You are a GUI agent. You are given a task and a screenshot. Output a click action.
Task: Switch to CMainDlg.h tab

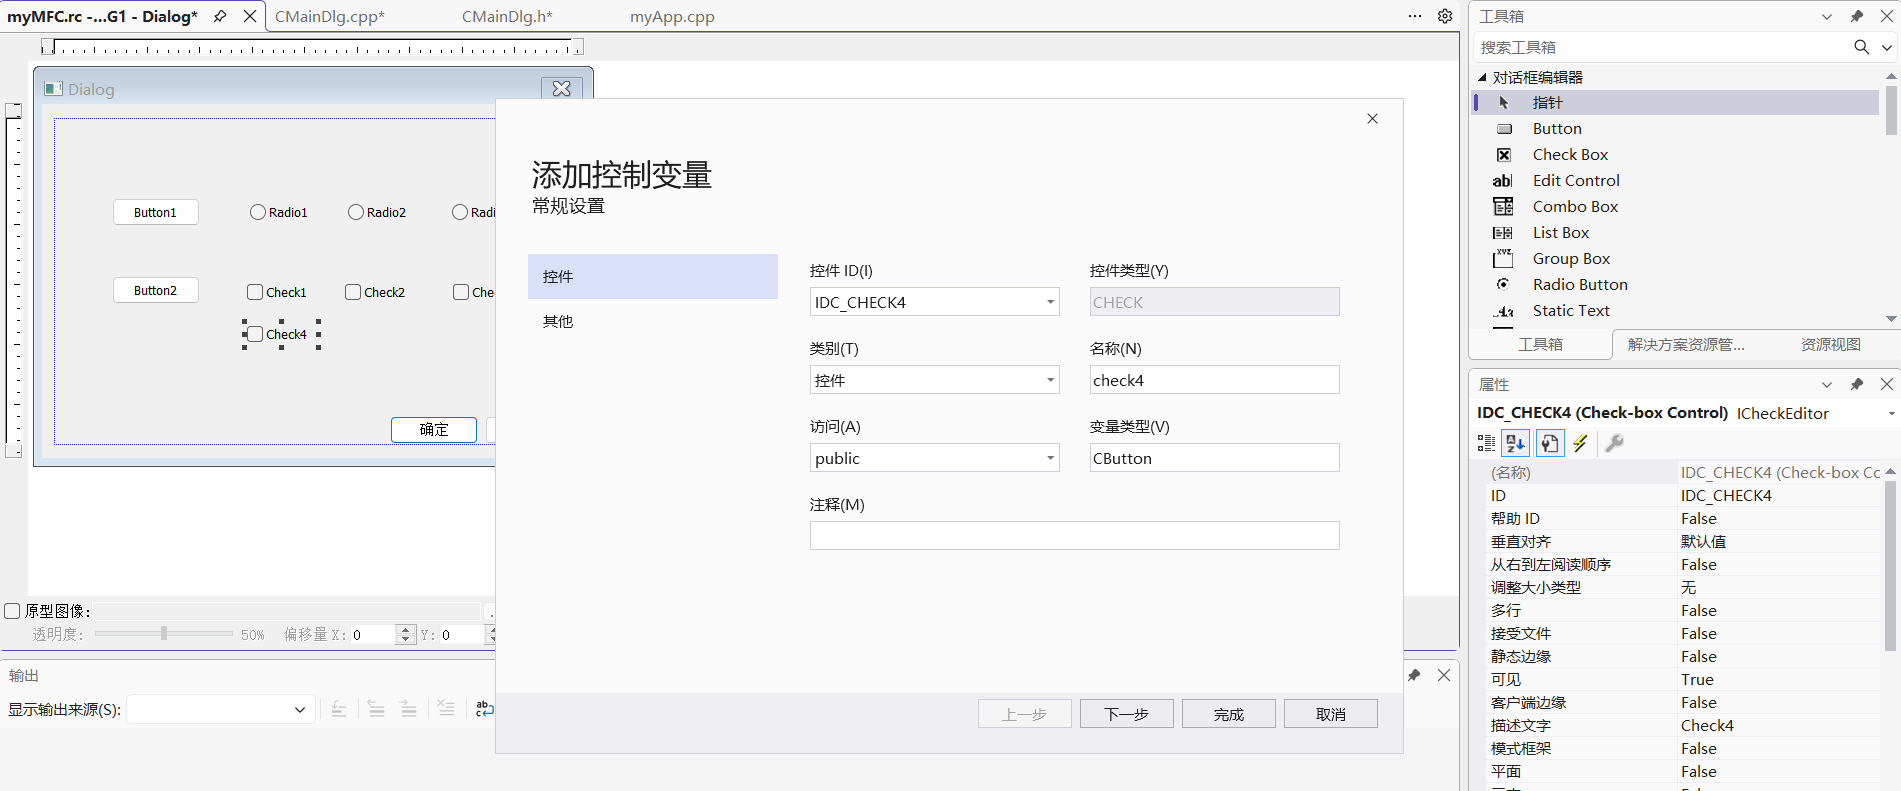click(507, 16)
